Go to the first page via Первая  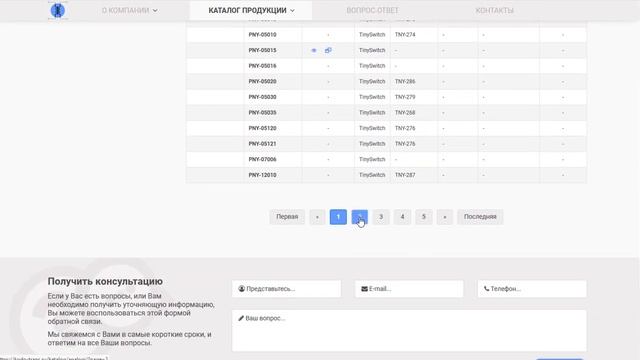[287, 217]
